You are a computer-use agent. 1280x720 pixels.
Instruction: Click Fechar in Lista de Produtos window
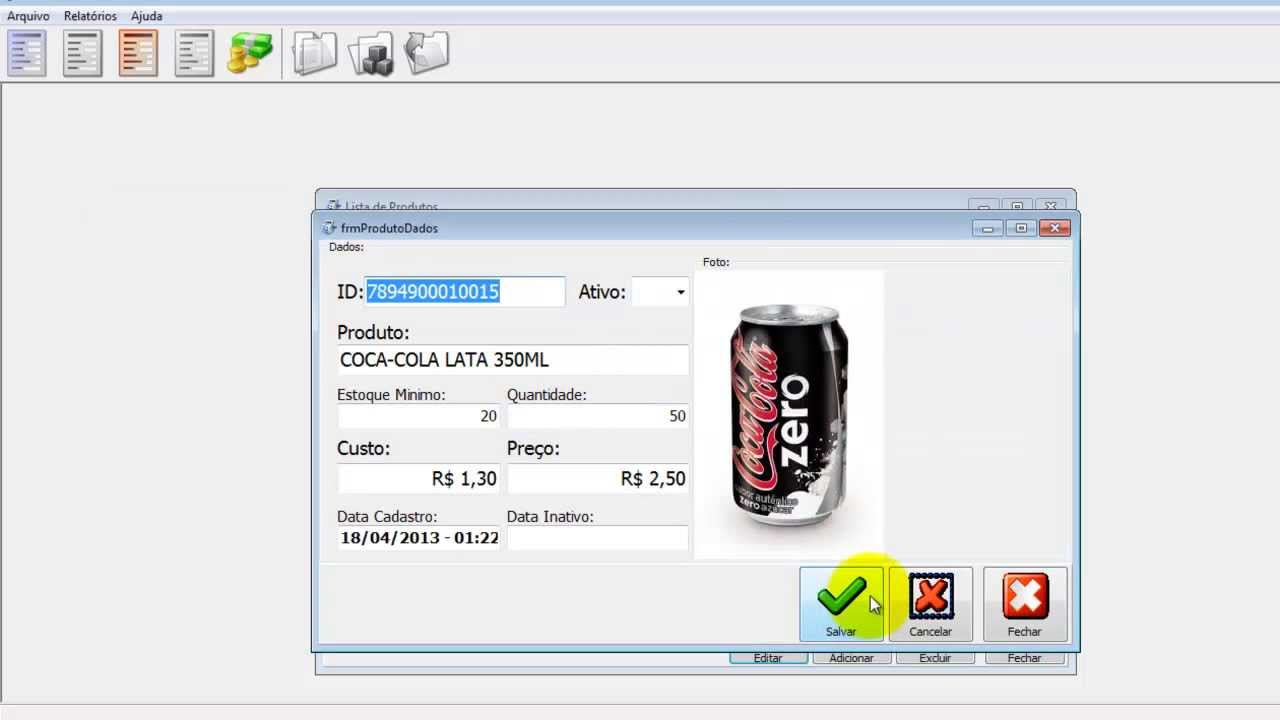[x=1025, y=658]
